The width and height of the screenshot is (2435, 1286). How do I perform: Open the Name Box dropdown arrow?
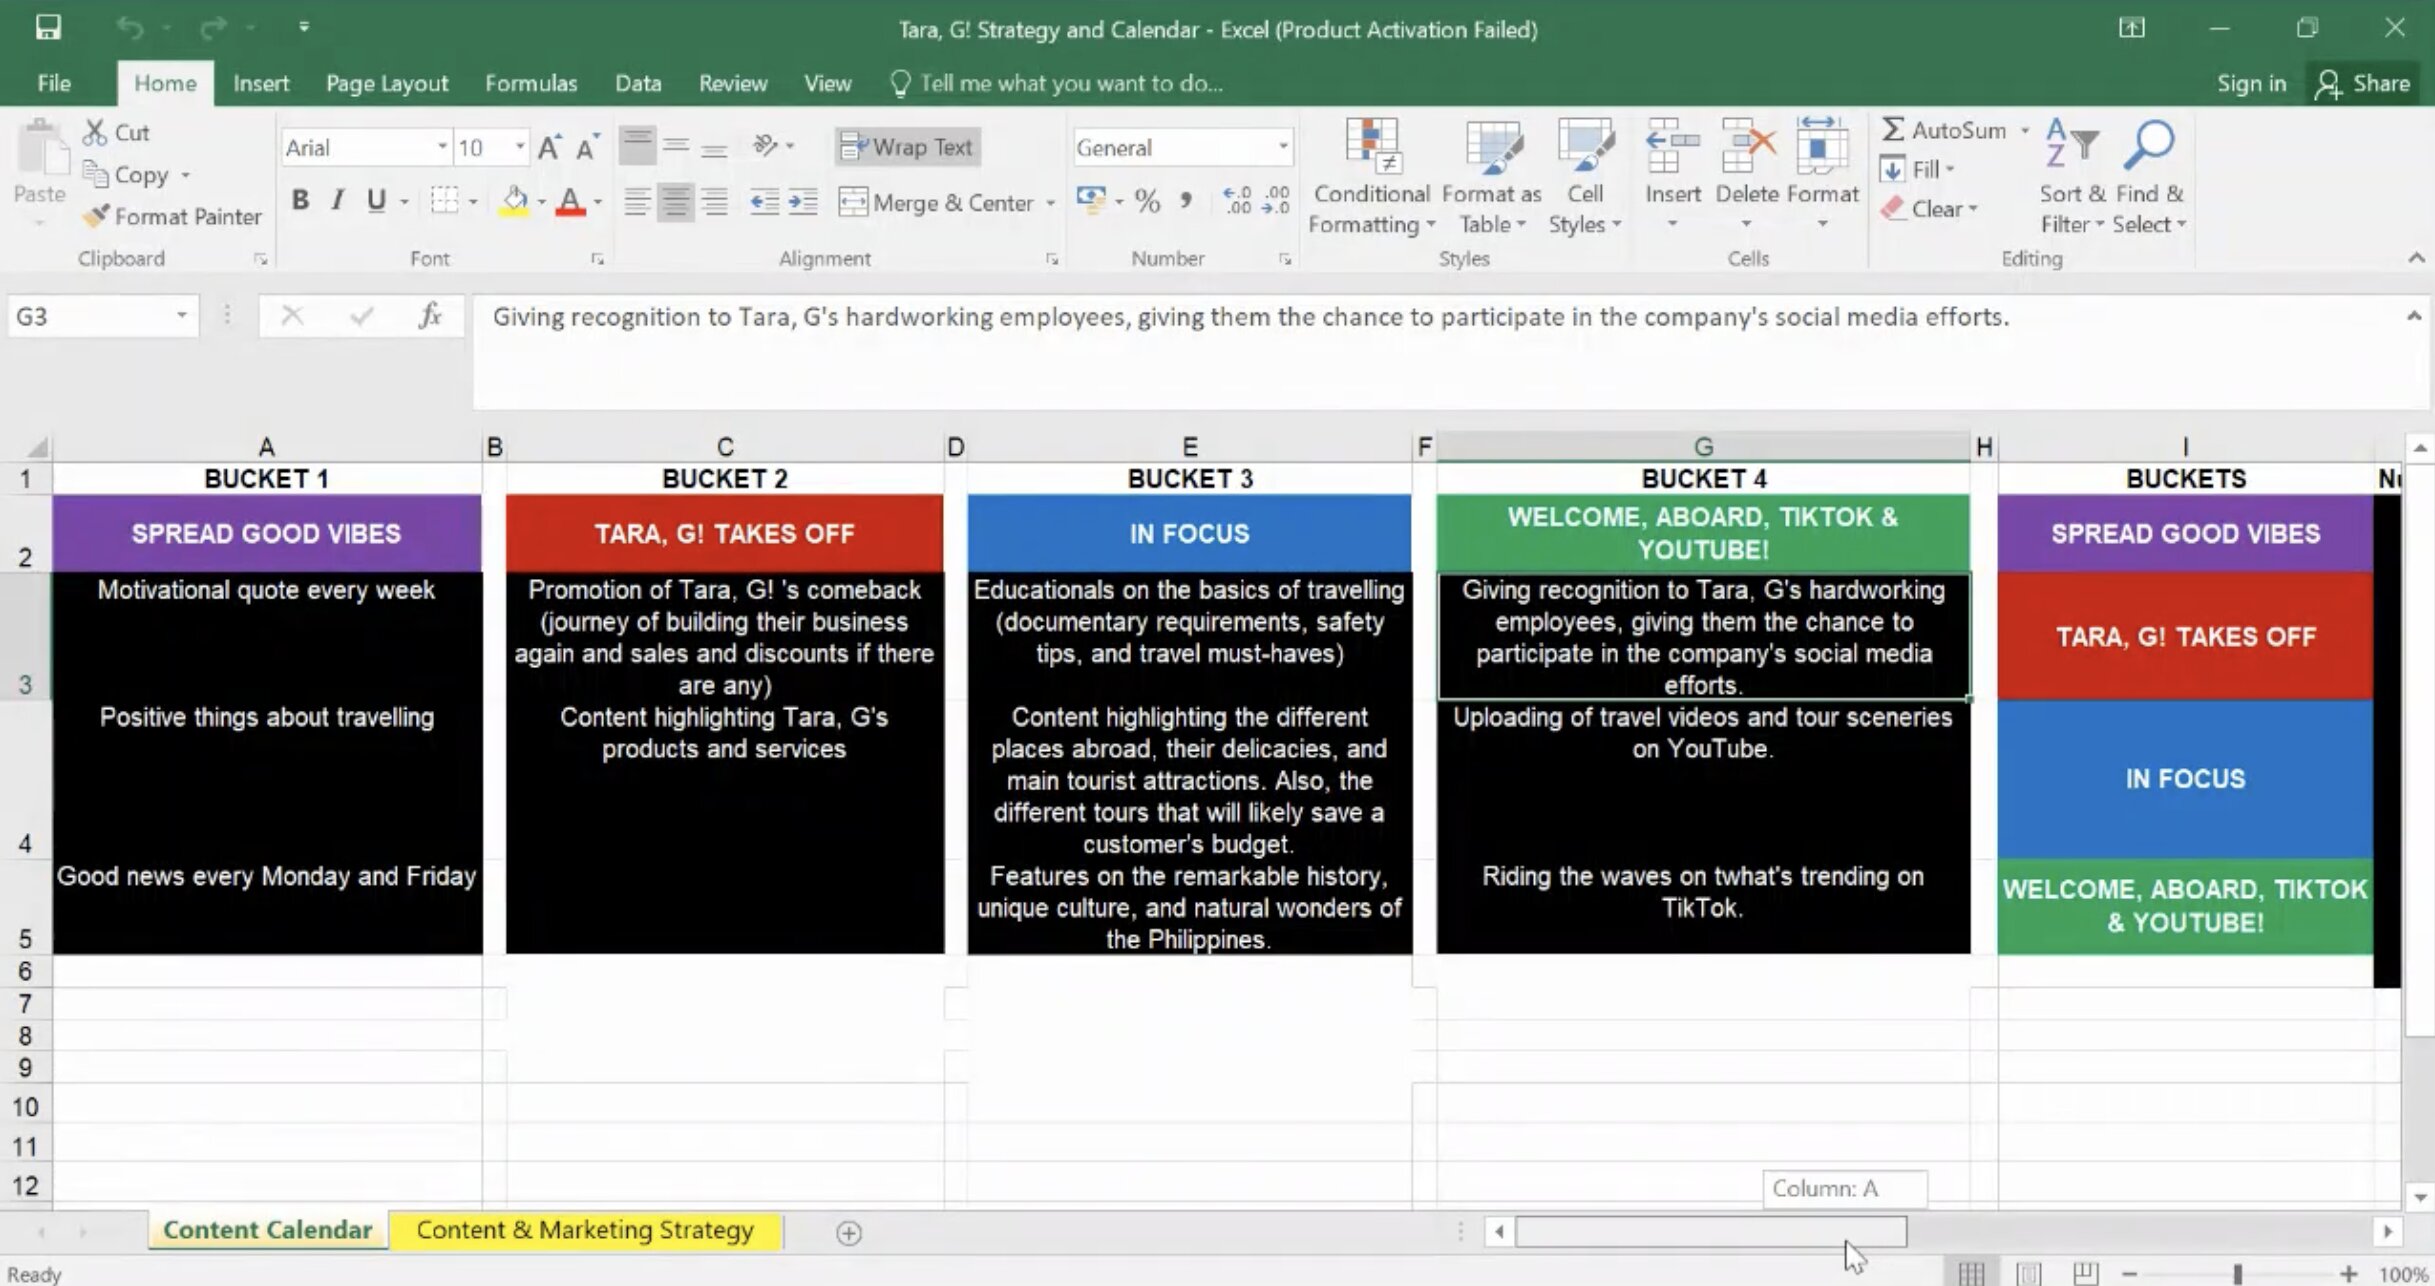[x=181, y=316]
